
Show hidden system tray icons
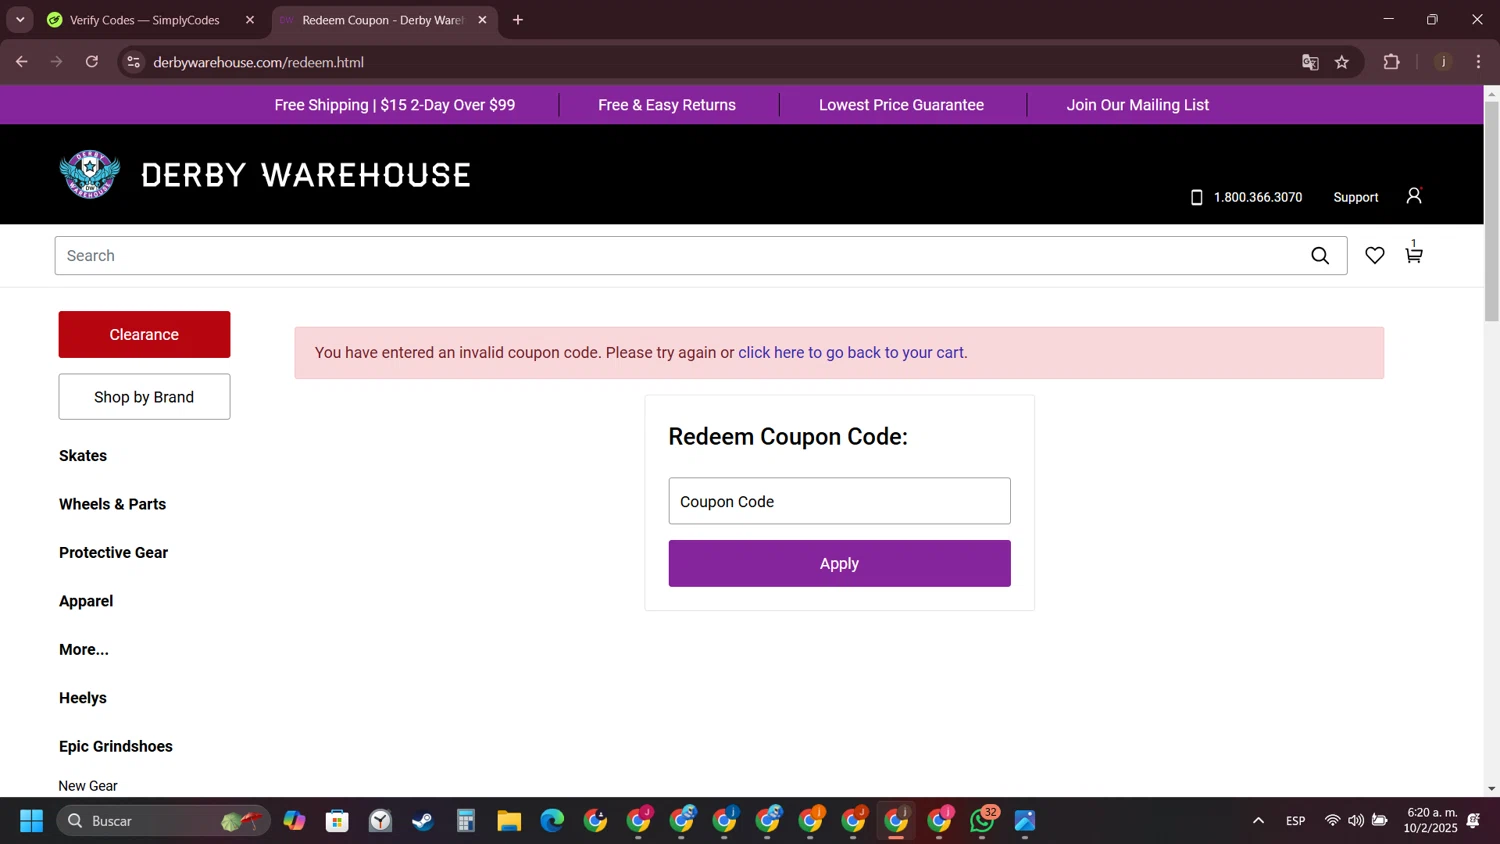pos(1258,821)
